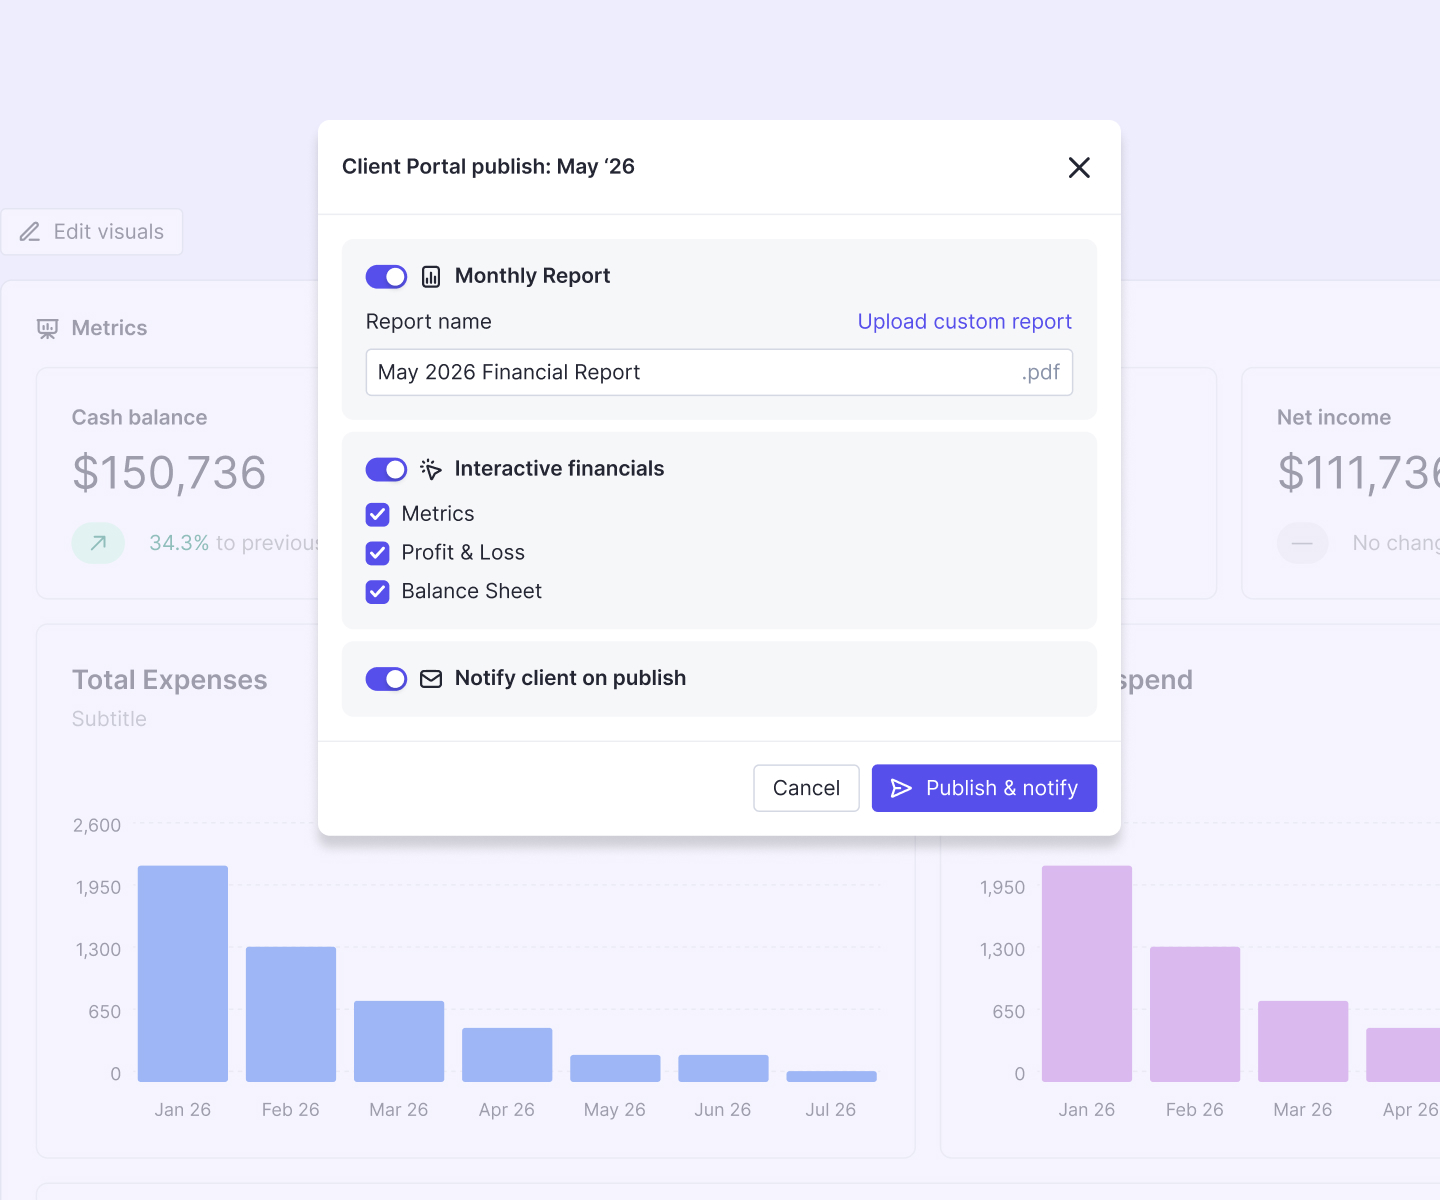Image resolution: width=1440 pixels, height=1200 pixels.
Task: Click the Interactive financials cursor icon
Action: coord(431,469)
